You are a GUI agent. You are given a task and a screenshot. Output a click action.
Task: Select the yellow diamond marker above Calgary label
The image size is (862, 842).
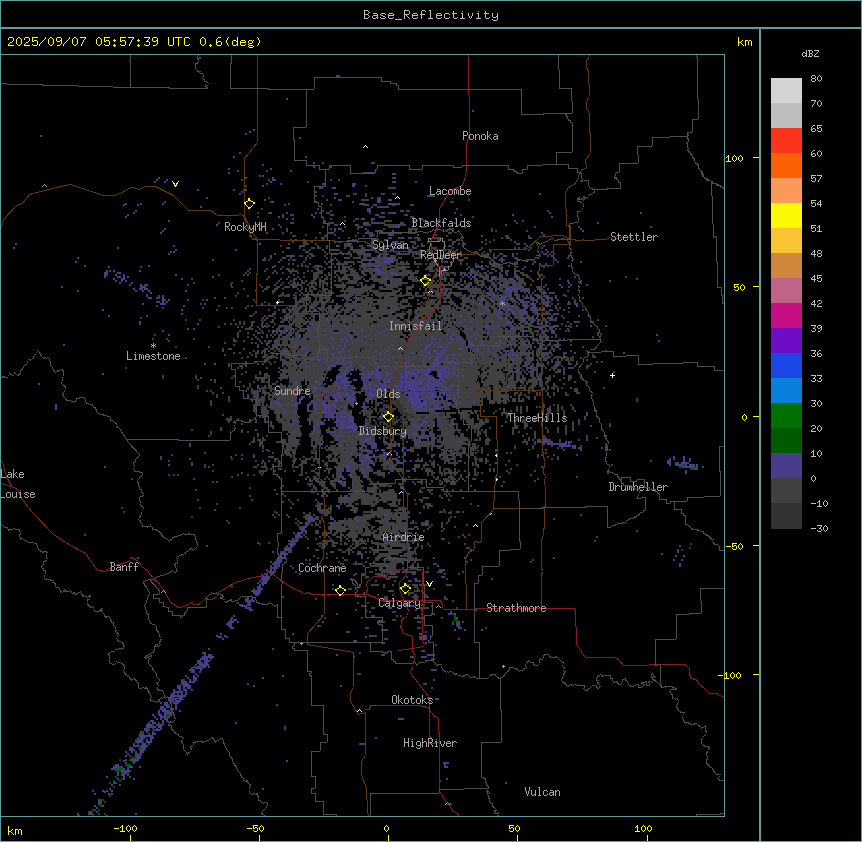(x=405, y=589)
